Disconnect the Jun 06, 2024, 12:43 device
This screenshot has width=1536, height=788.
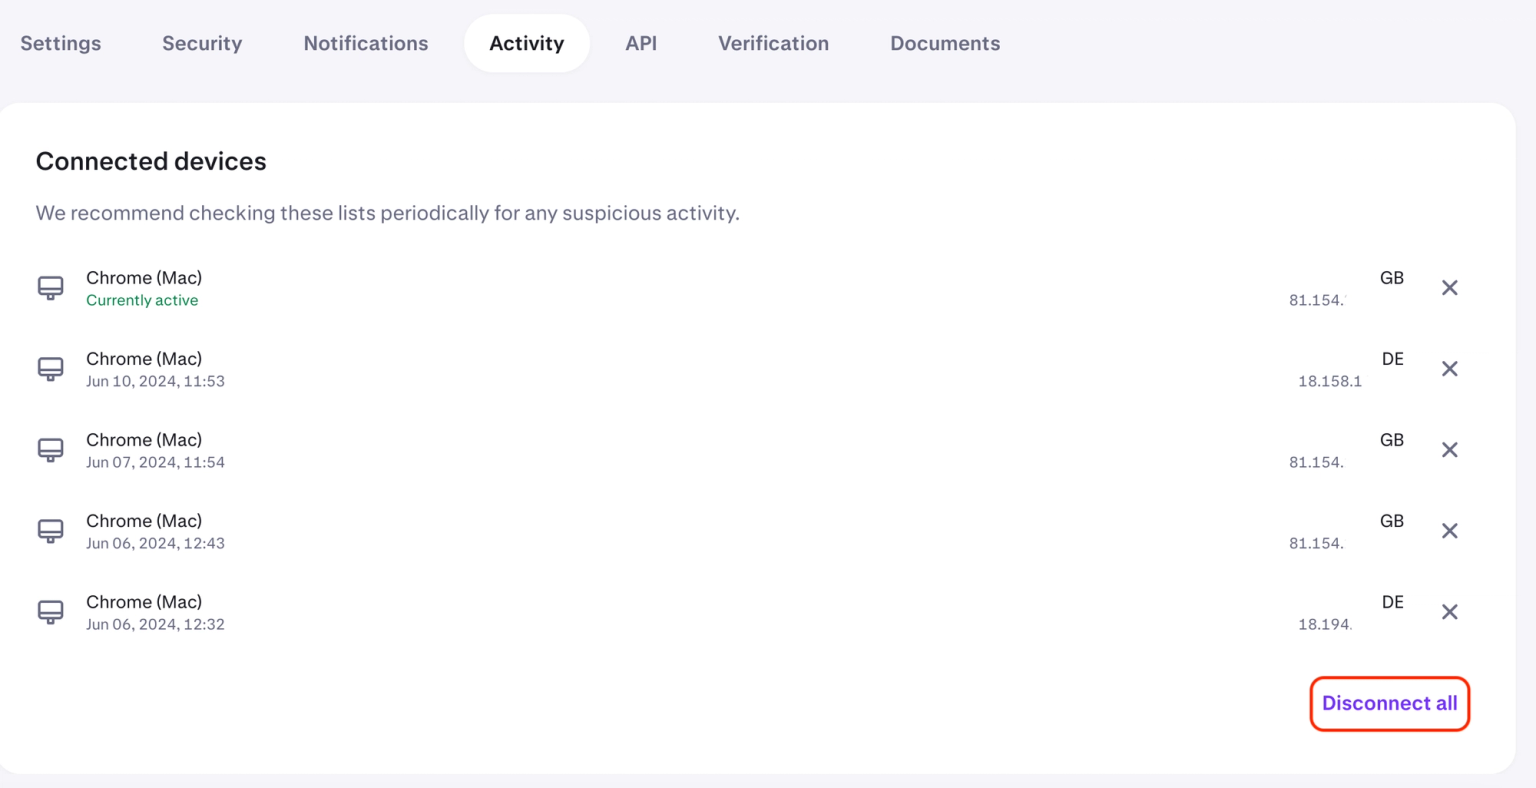click(1449, 531)
